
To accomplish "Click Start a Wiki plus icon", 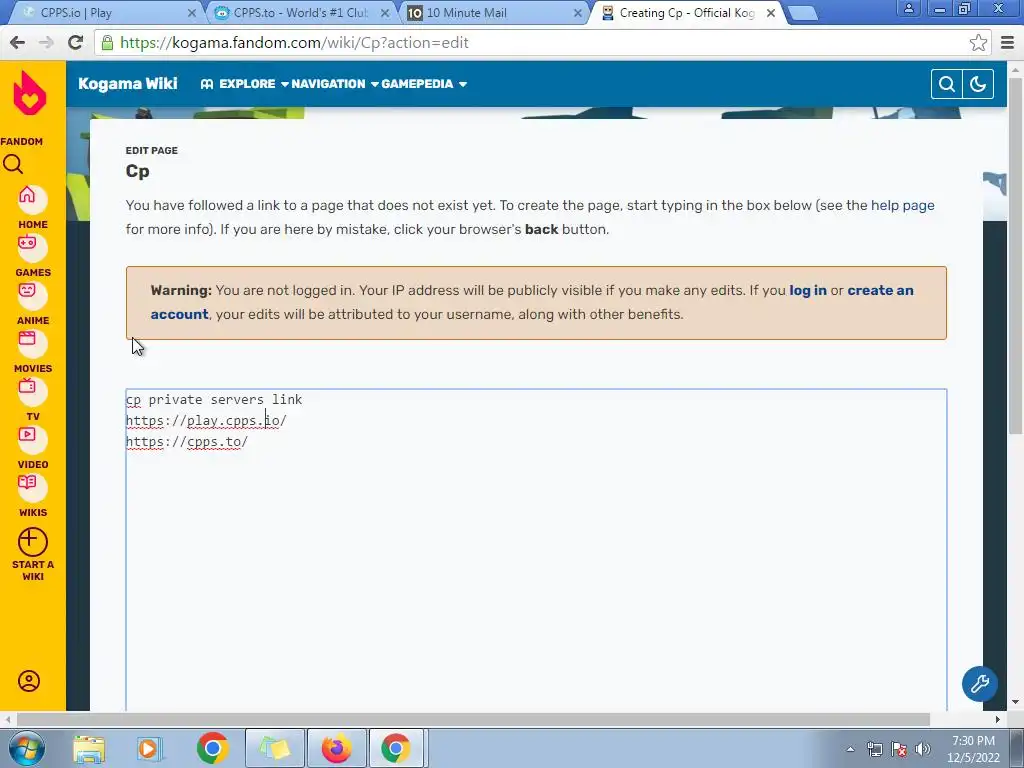I will (x=33, y=542).
